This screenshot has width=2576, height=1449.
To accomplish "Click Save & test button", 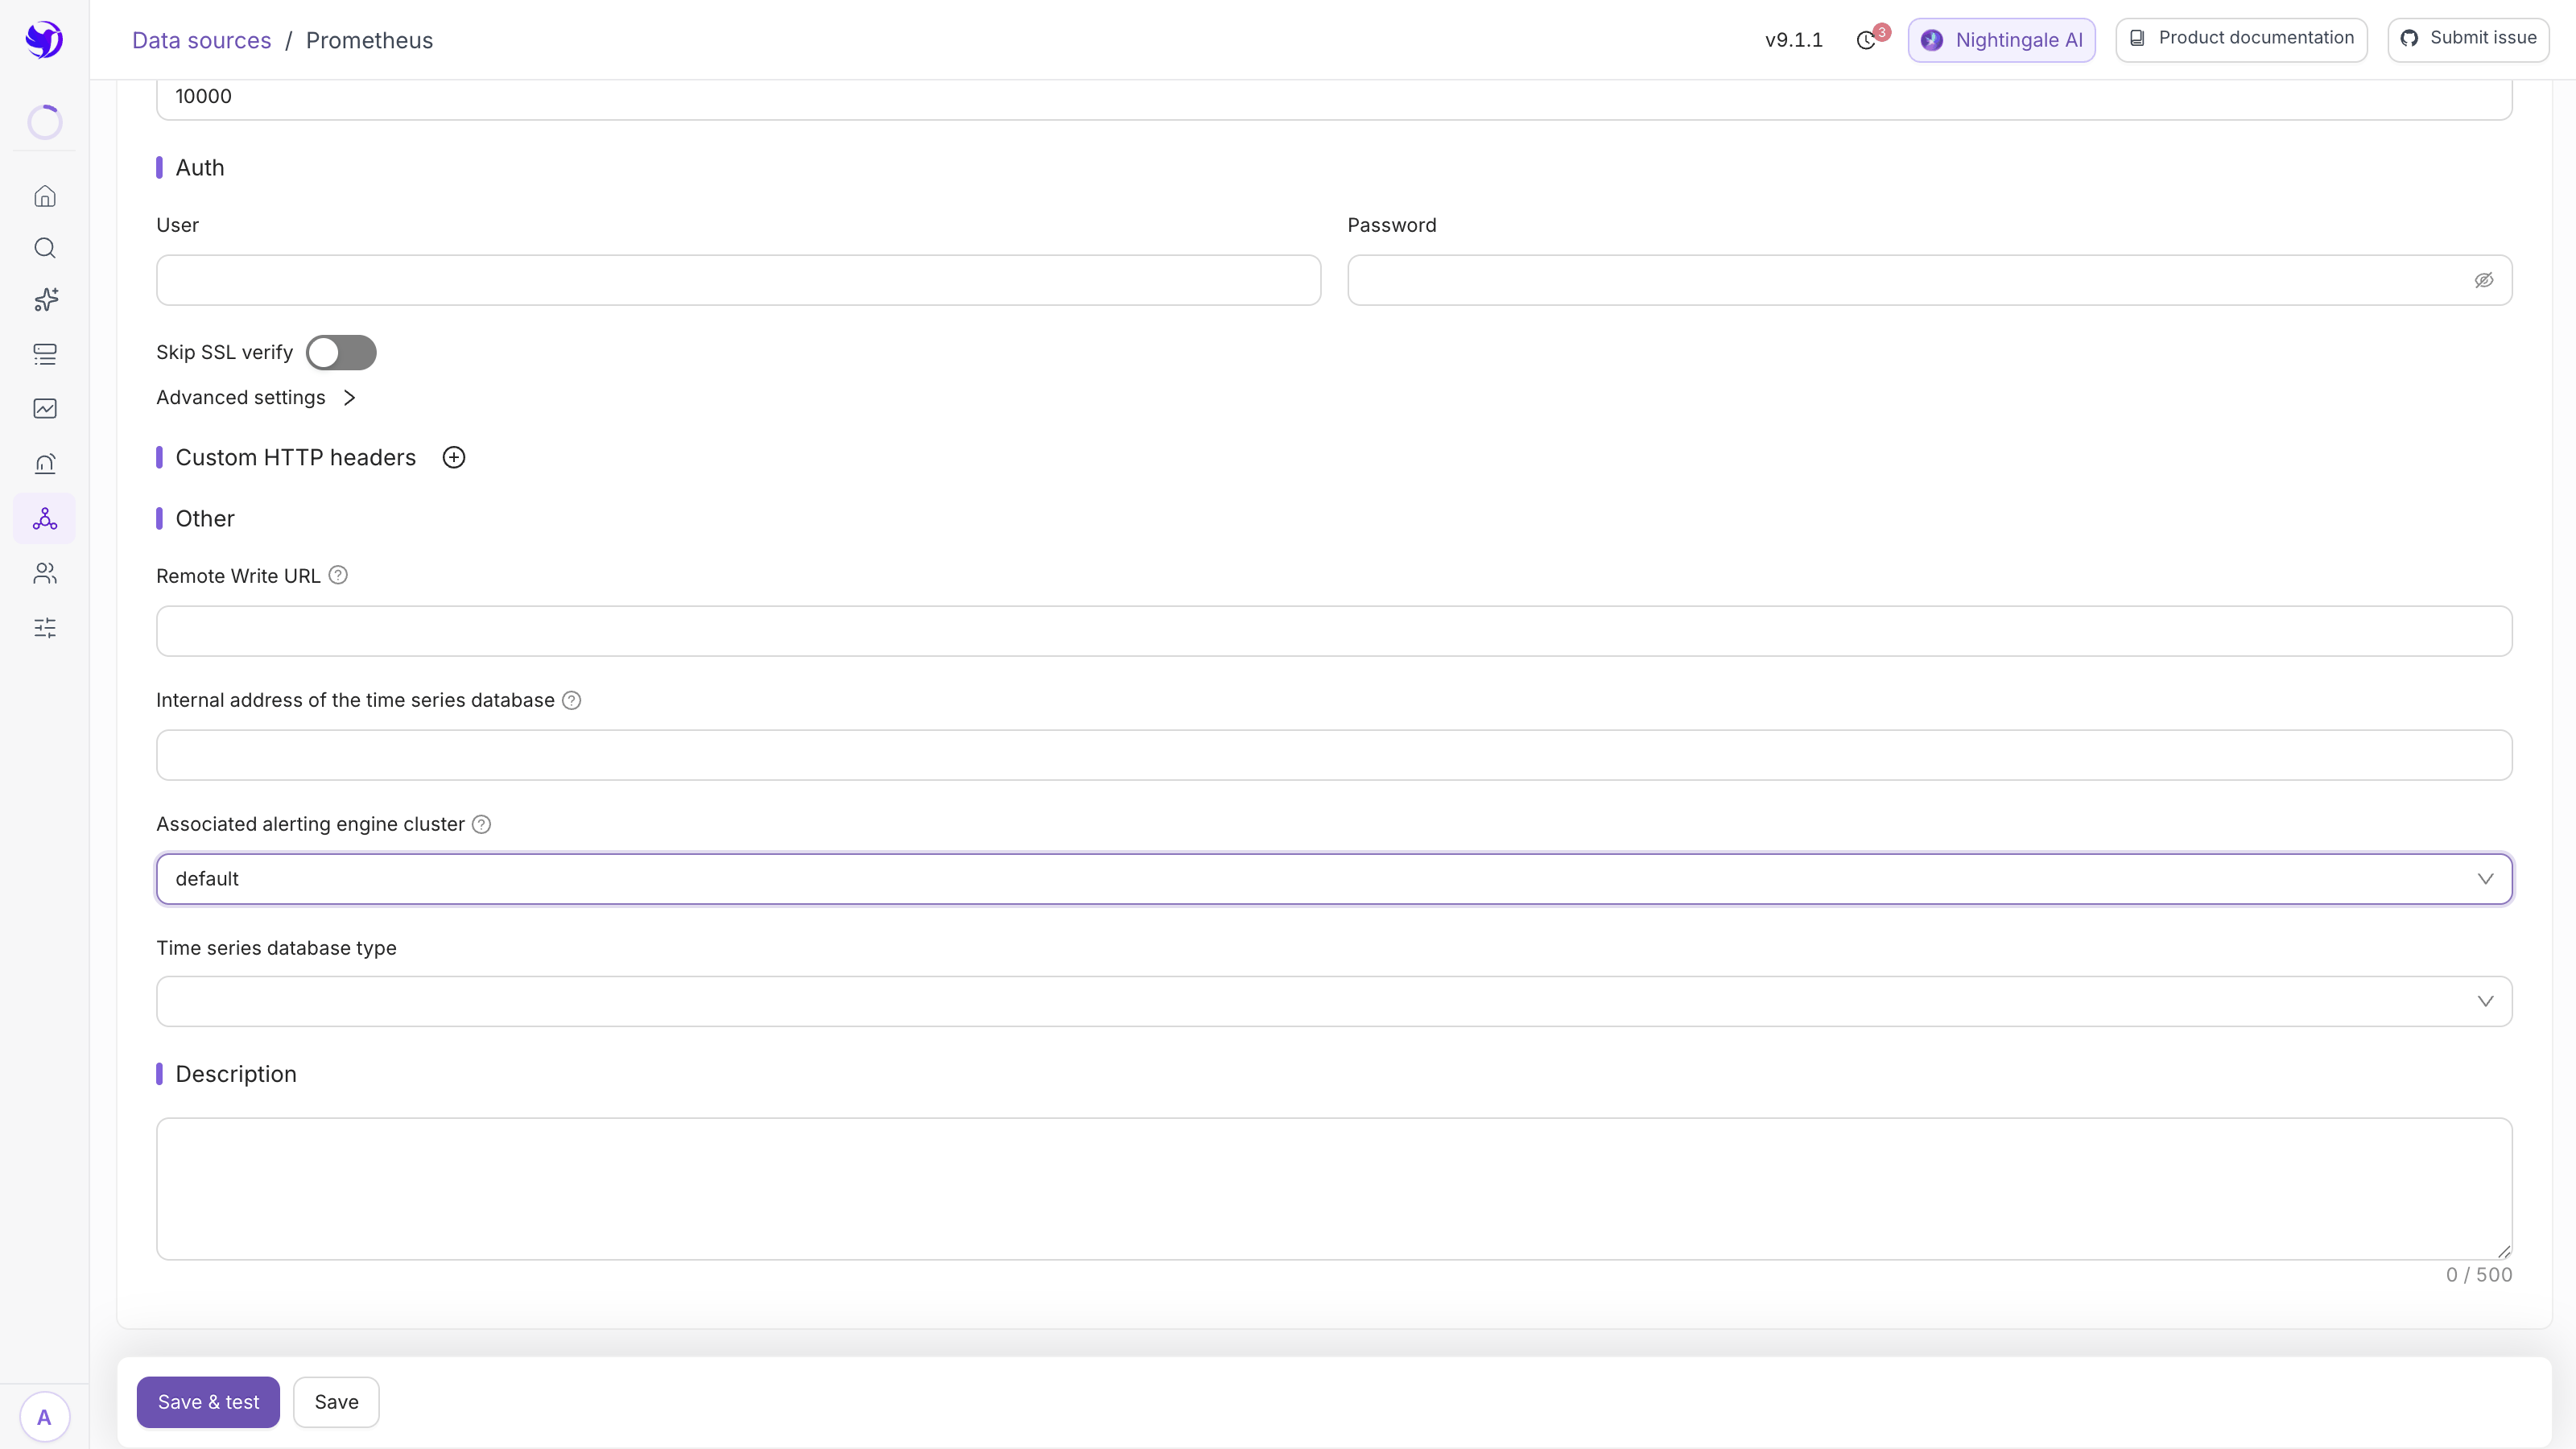I will click(208, 1402).
